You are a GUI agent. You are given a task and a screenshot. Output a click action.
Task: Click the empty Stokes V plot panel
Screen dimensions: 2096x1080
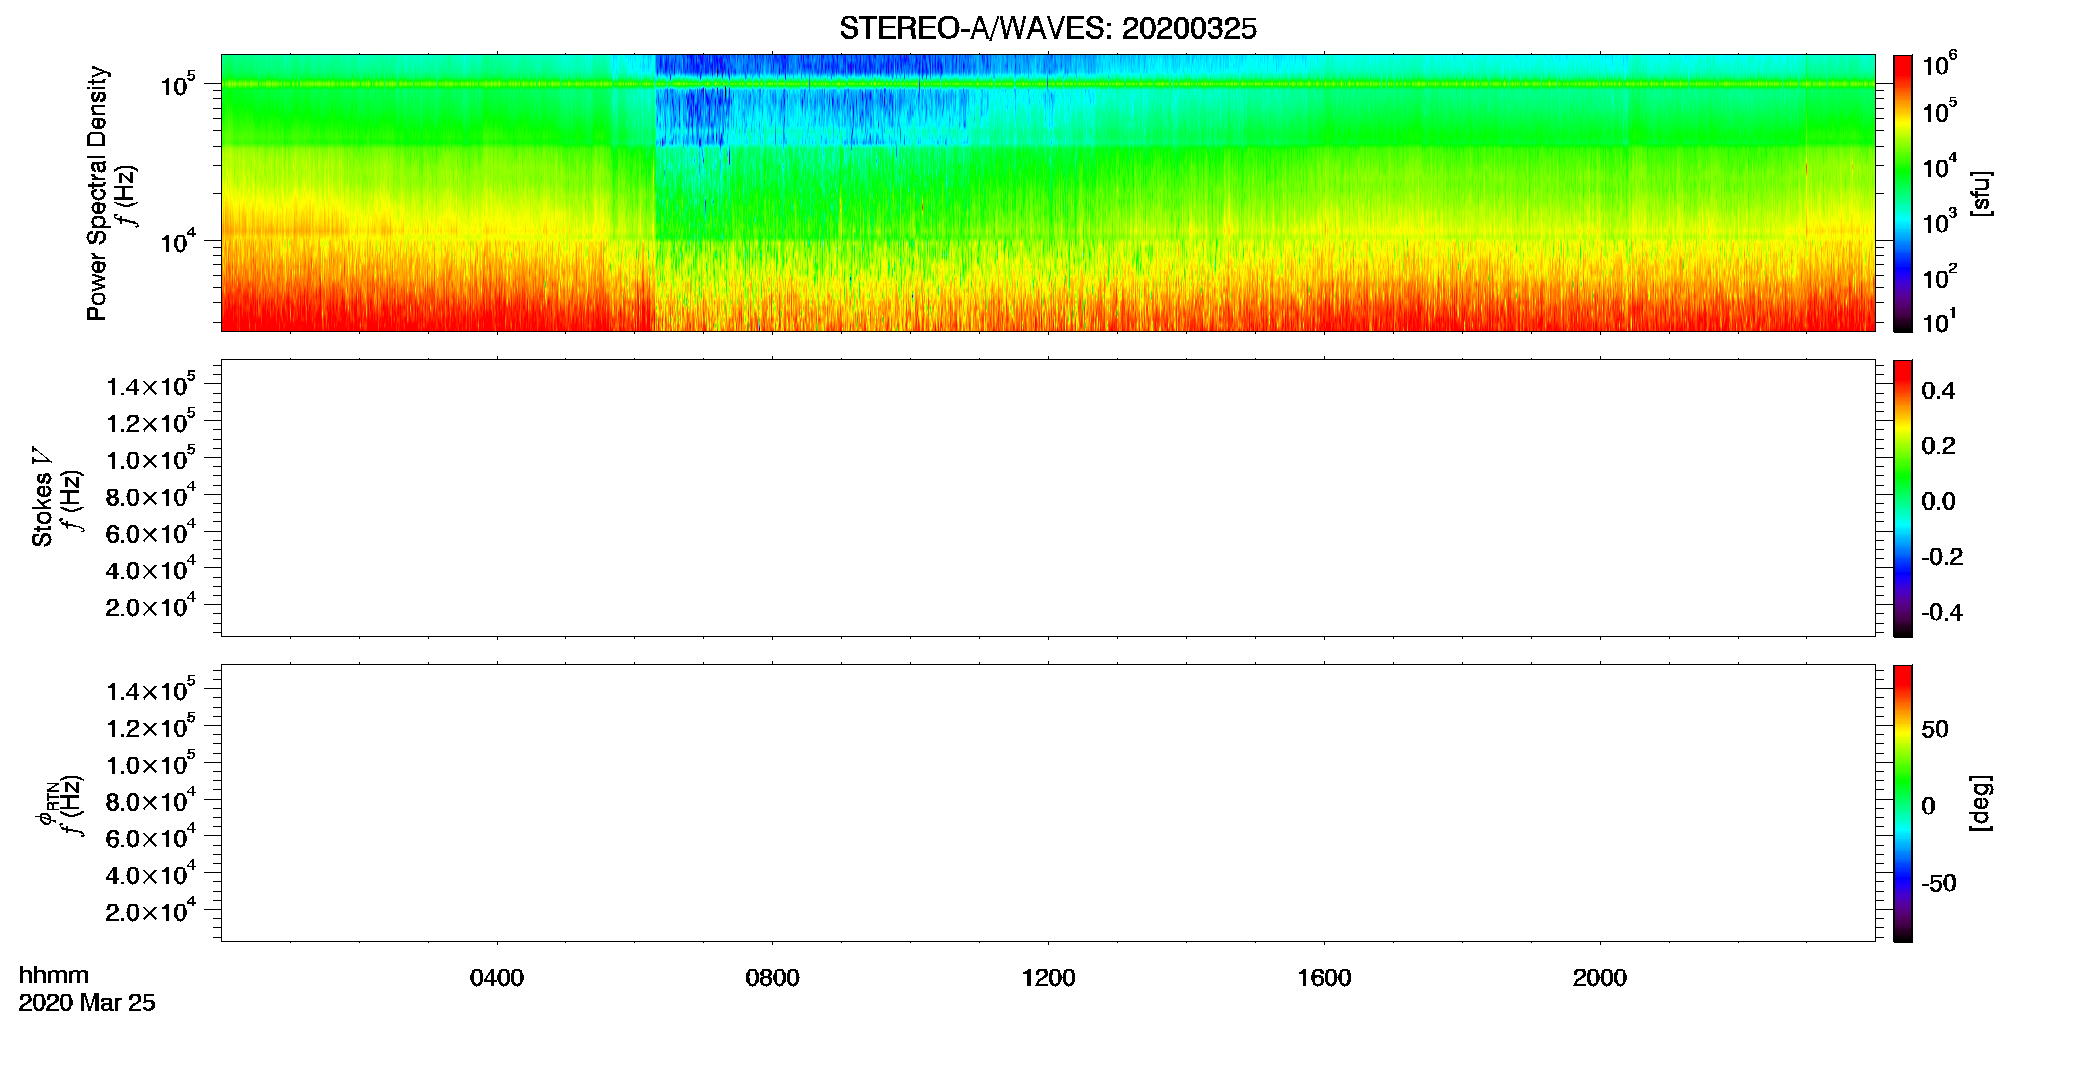tap(1048, 498)
